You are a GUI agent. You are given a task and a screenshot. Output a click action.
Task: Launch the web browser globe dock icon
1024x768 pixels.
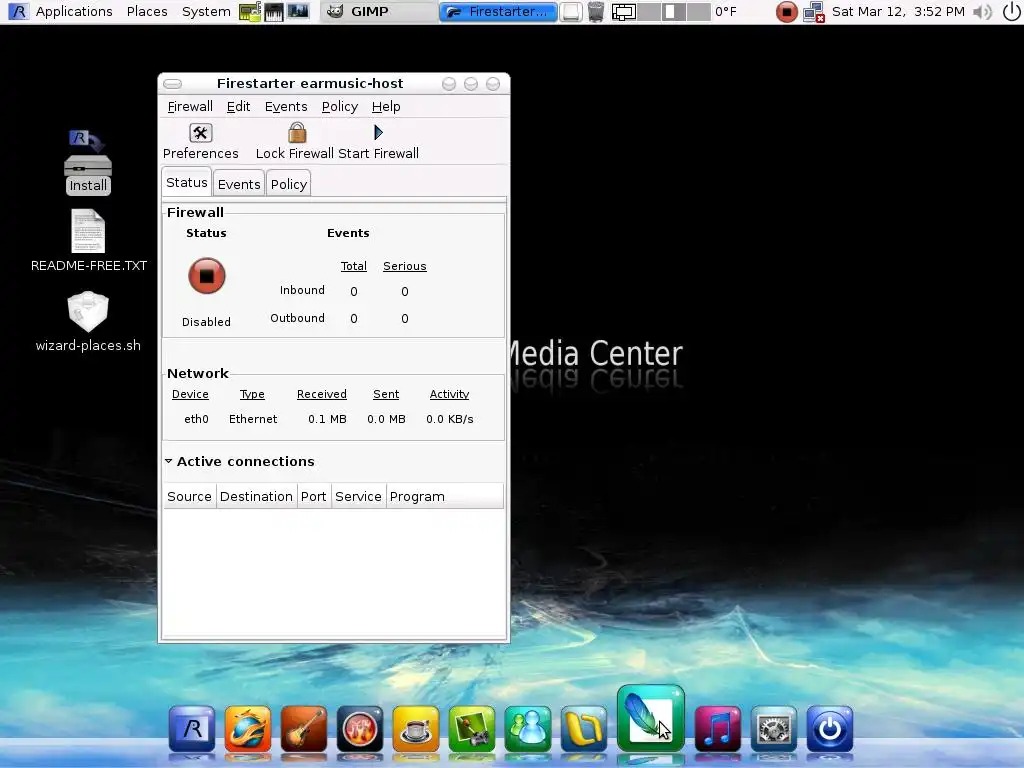[248, 728]
